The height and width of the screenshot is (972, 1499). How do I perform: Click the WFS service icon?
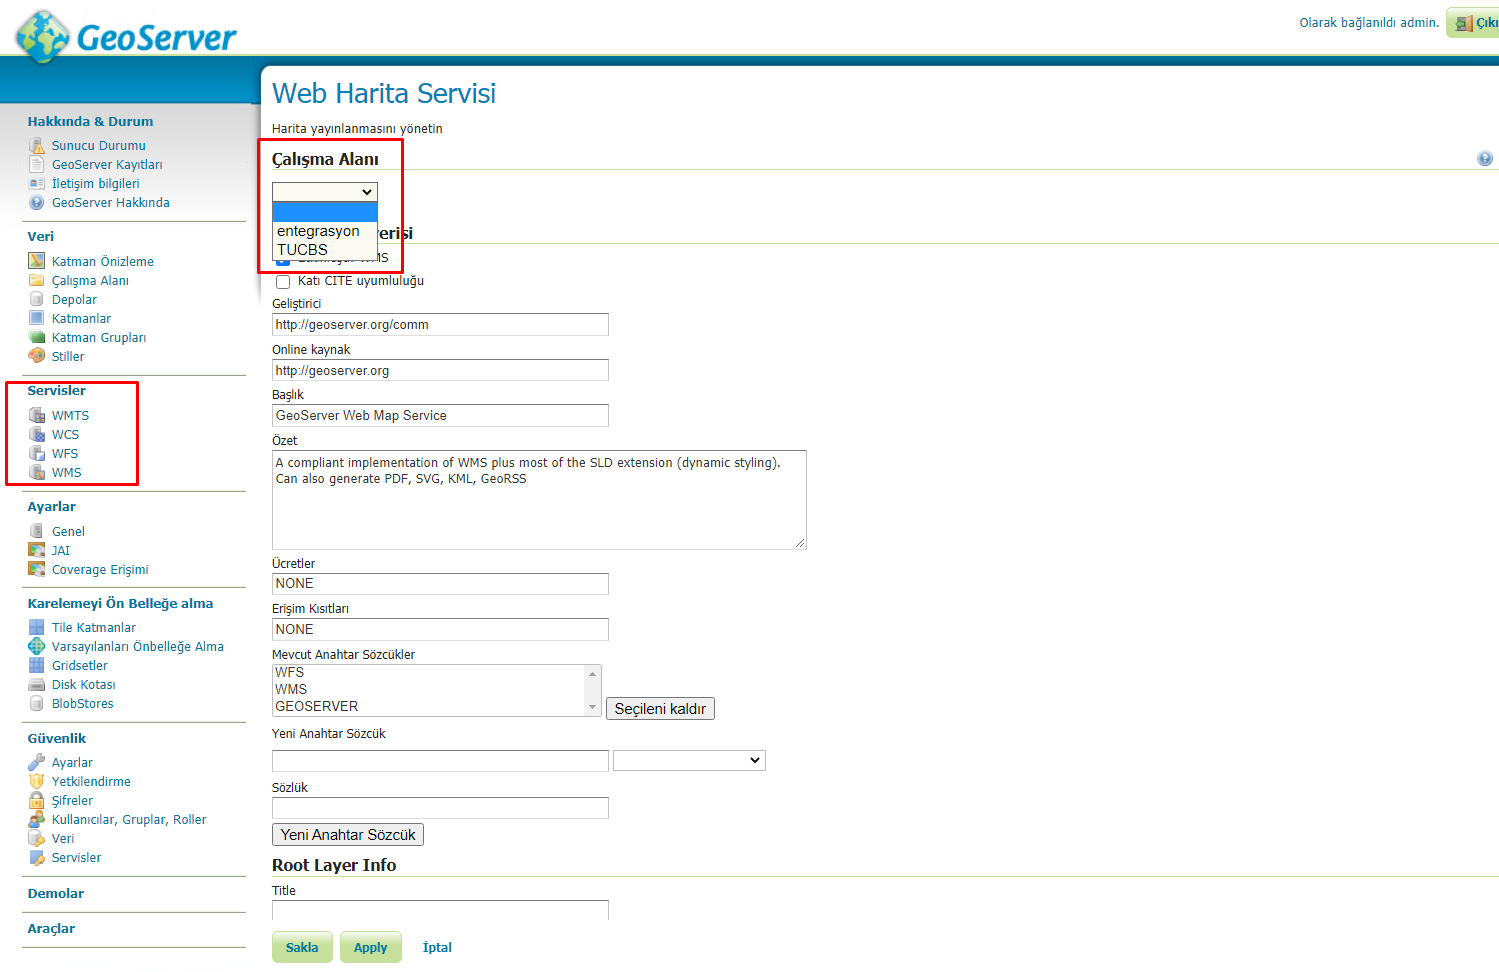37,454
